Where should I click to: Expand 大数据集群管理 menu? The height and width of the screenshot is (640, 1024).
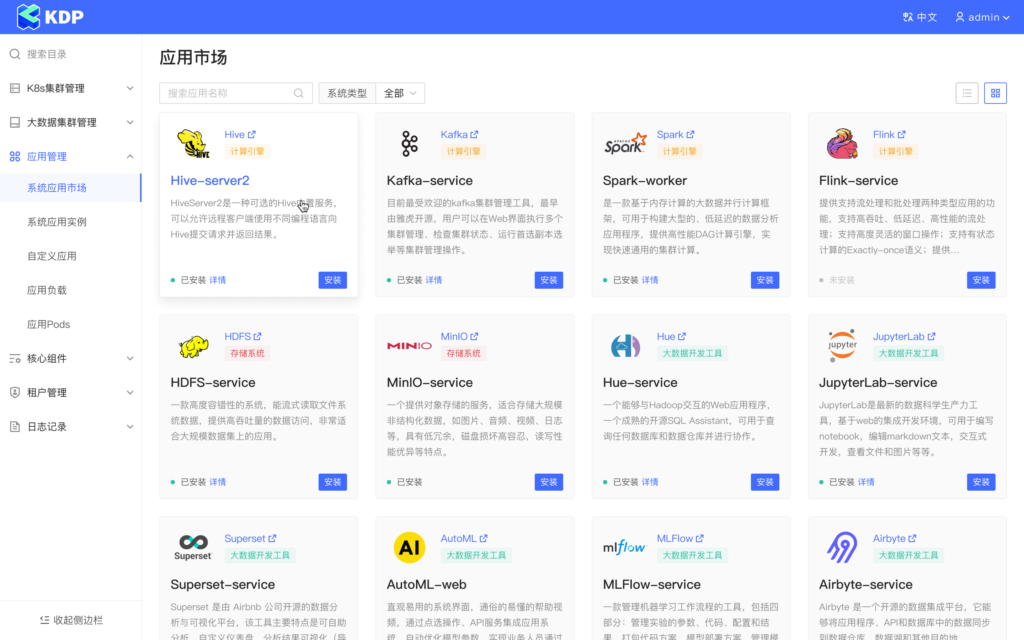click(x=130, y=122)
